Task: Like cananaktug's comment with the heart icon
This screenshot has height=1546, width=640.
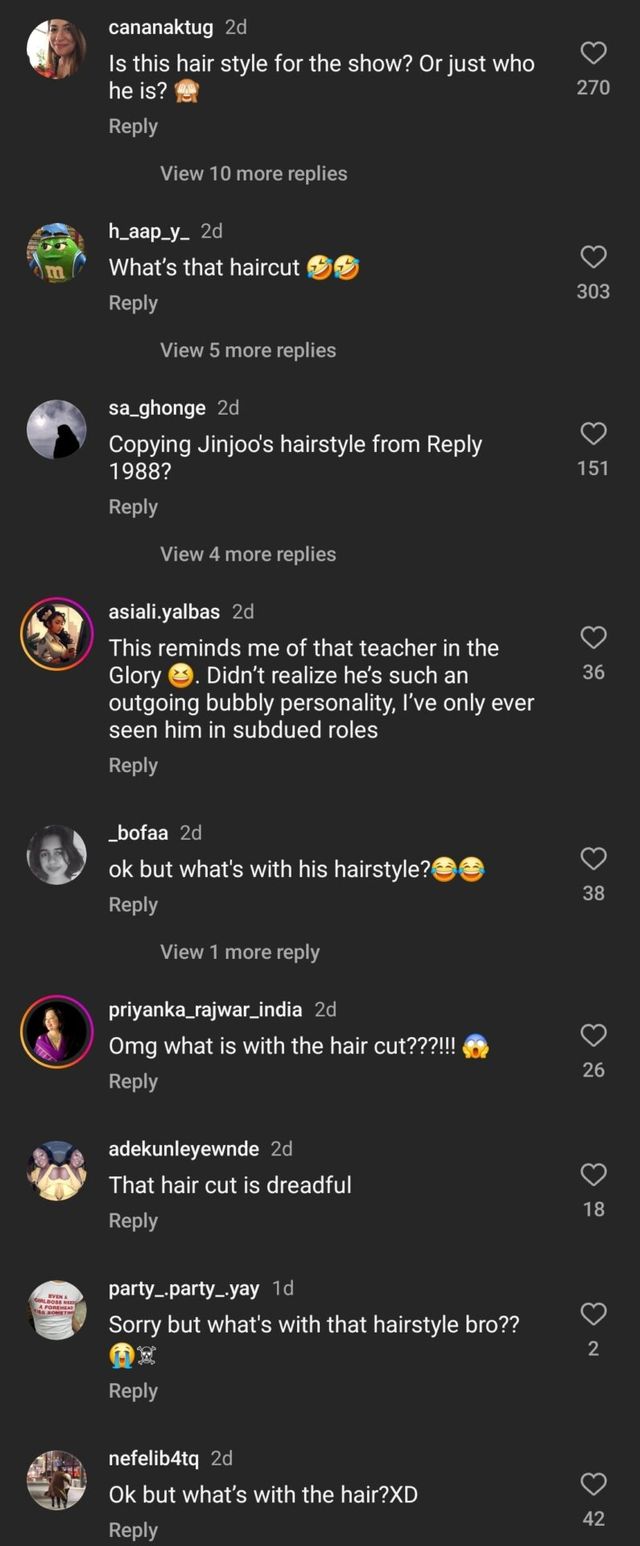Action: pyautogui.click(x=593, y=53)
